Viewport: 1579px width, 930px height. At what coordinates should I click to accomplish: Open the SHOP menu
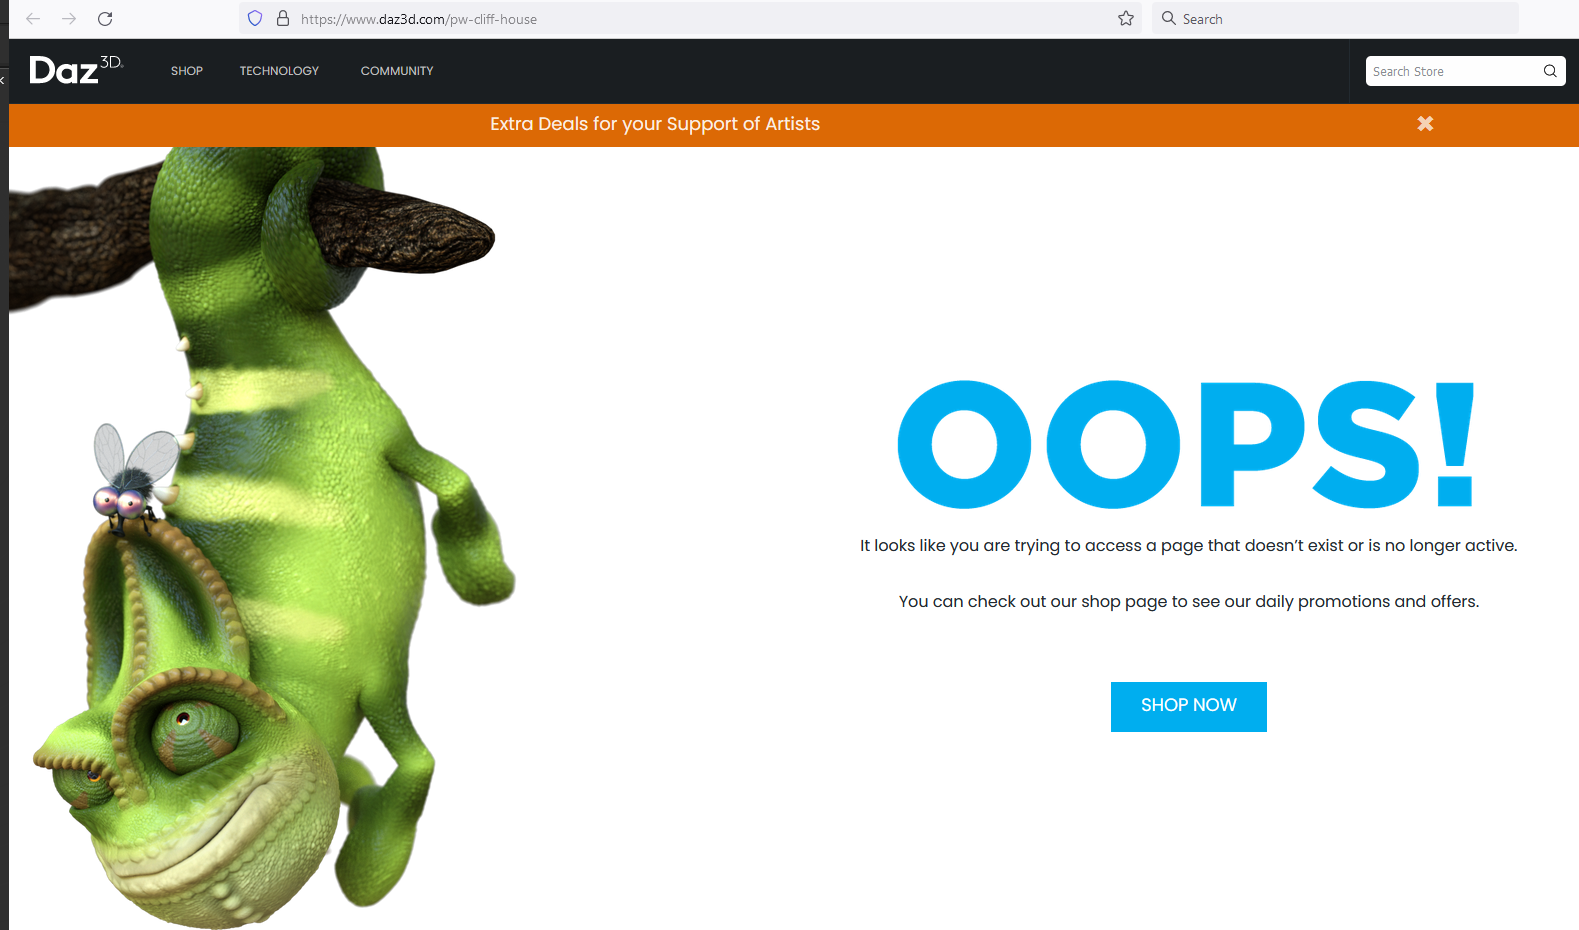(187, 71)
